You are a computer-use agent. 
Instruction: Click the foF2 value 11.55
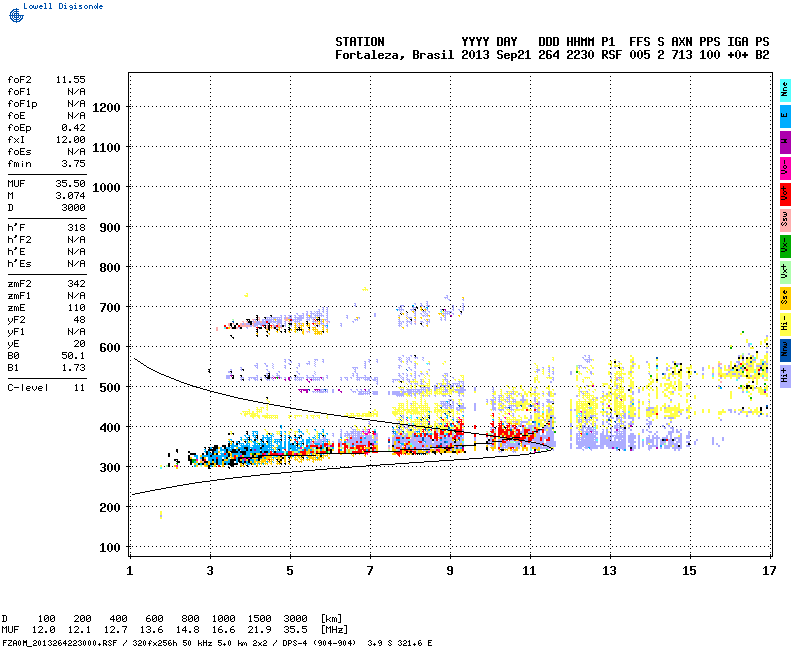click(70, 79)
